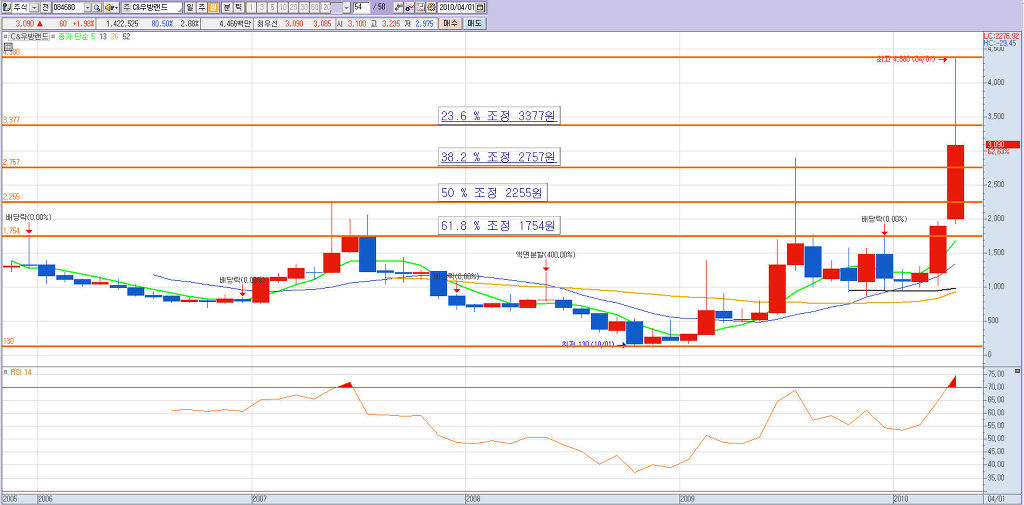Open the calendar date picker icon
This screenshot has height=505, width=1024.
point(481,7)
